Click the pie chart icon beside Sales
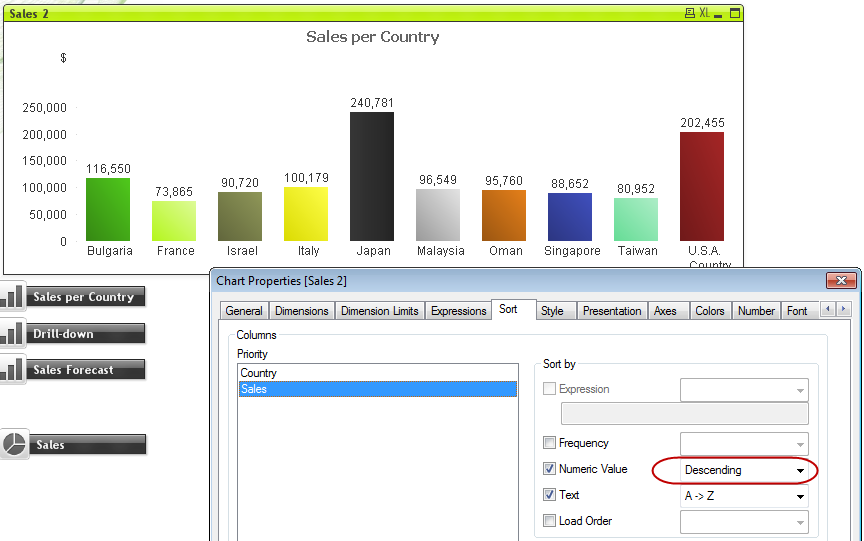864x541 pixels. point(14,445)
